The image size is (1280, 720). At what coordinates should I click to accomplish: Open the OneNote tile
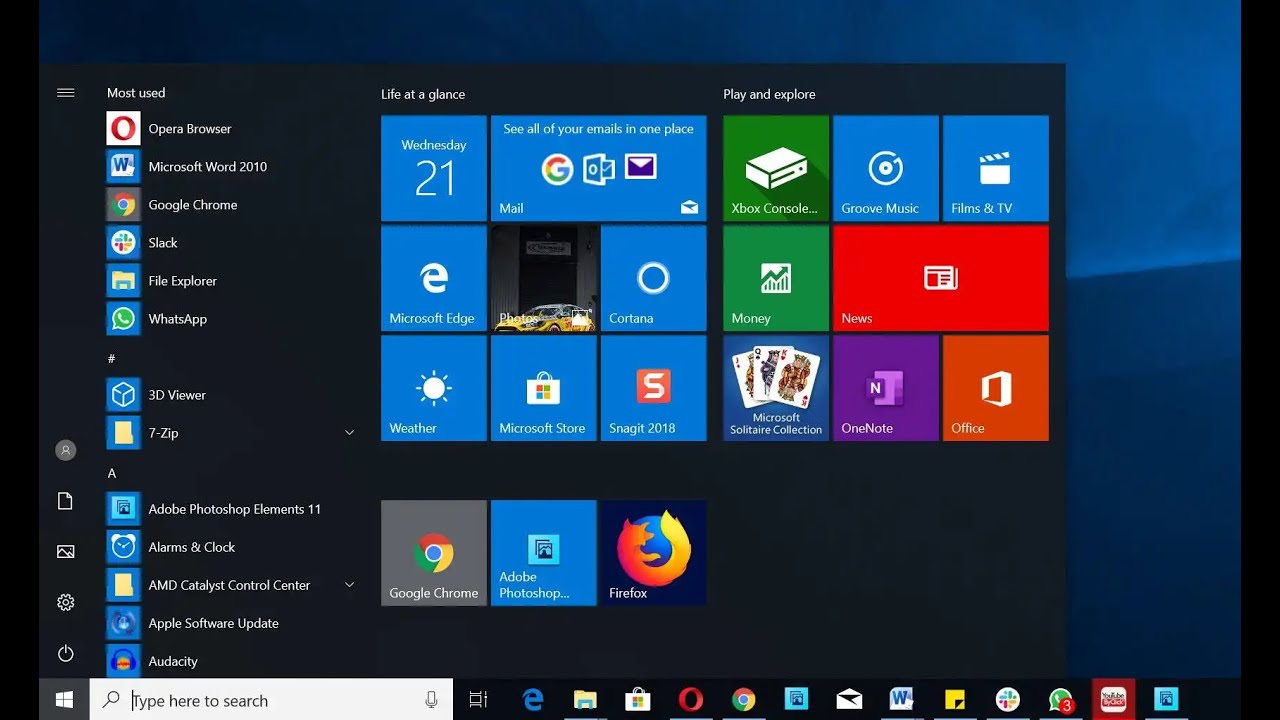coord(886,388)
